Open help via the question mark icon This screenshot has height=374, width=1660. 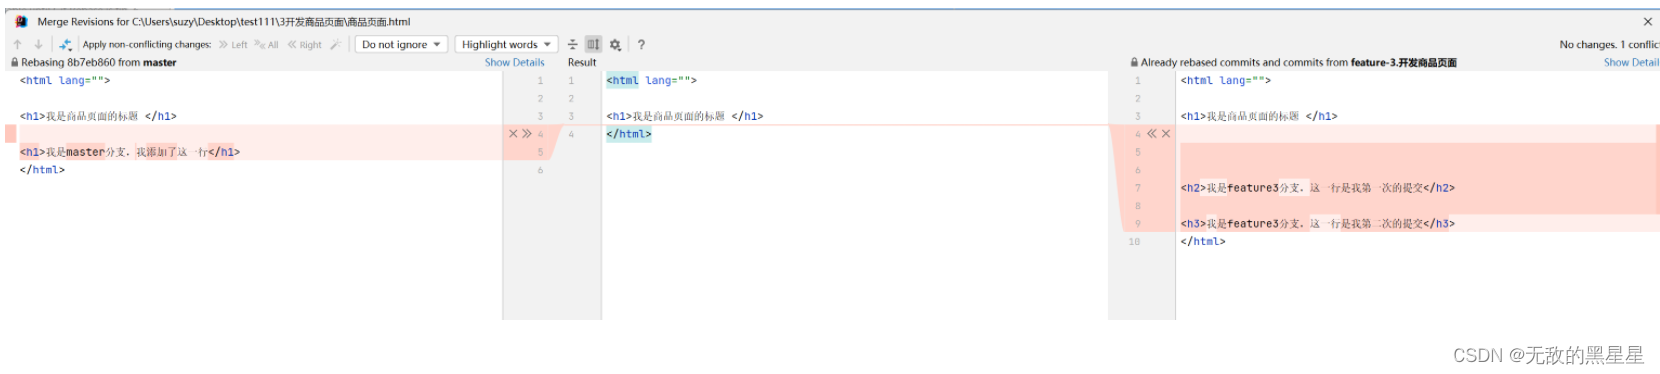click(x=641, y=44)
